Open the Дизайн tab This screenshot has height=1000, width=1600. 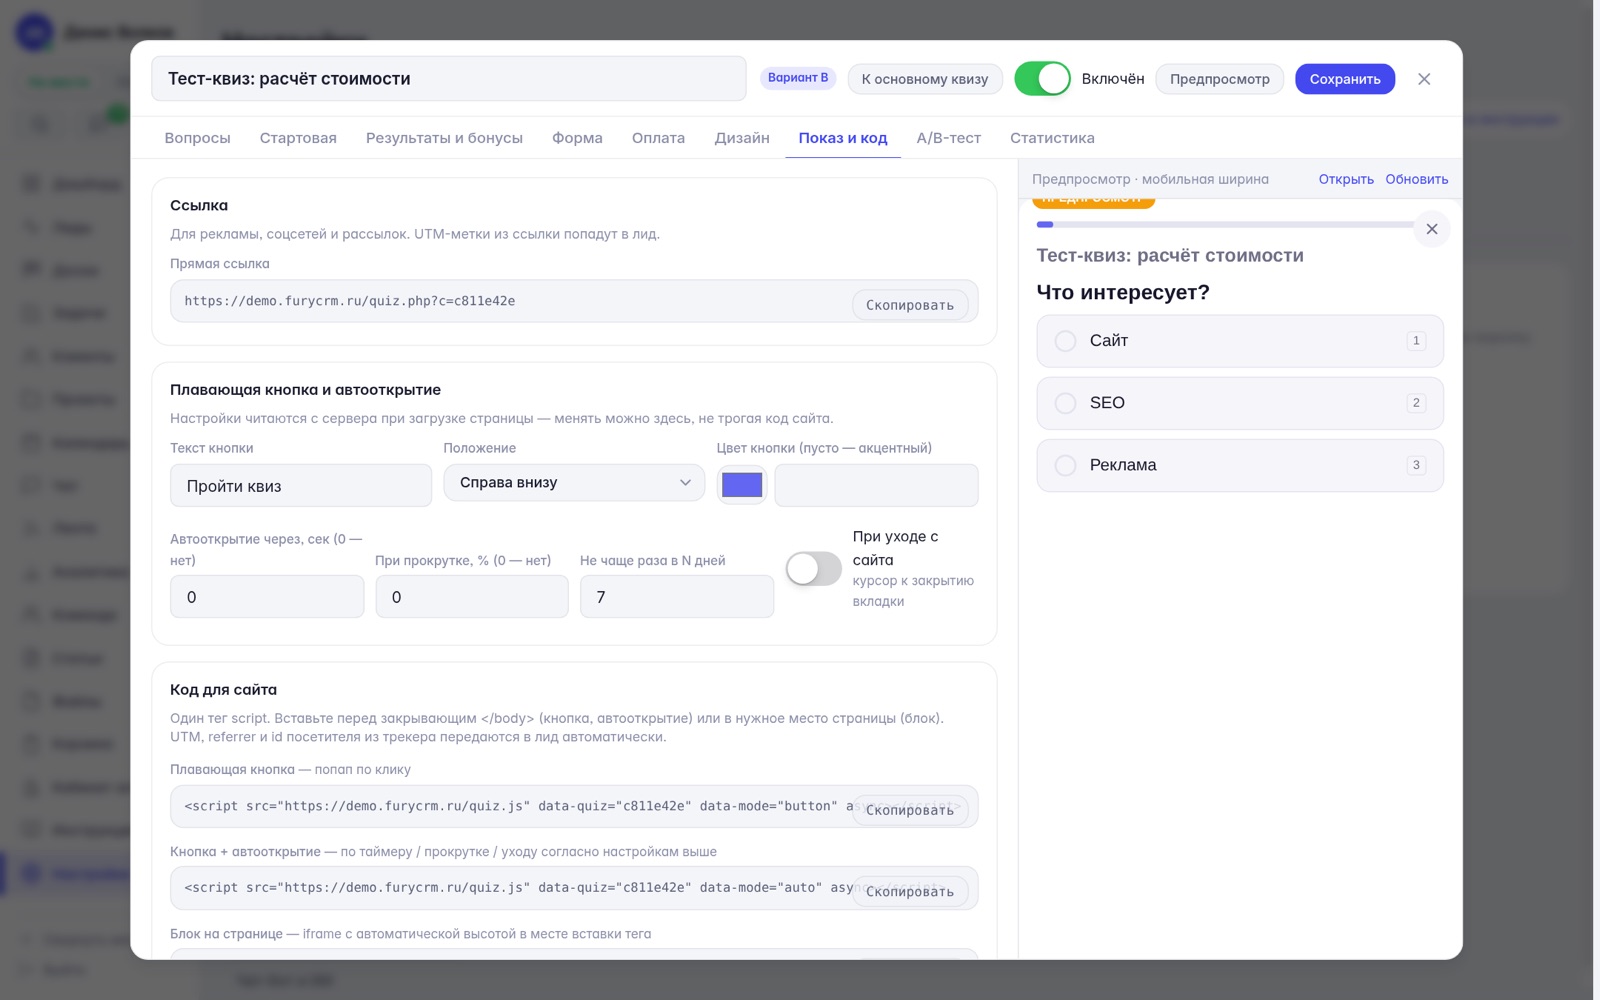tap(742, 138)
